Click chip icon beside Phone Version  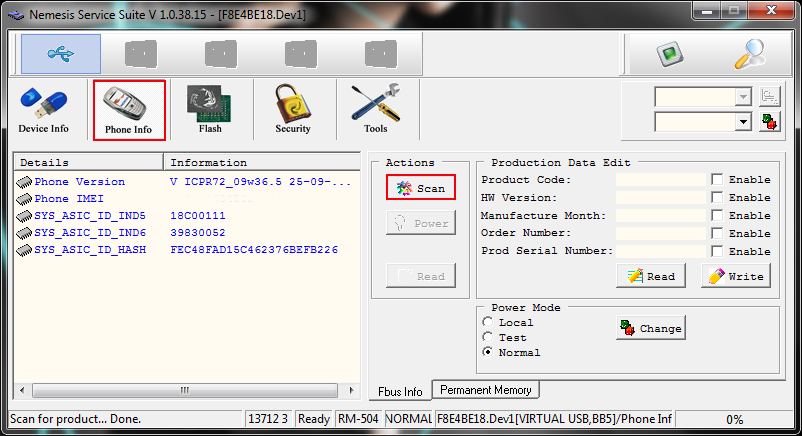click(x=24, y=182)
